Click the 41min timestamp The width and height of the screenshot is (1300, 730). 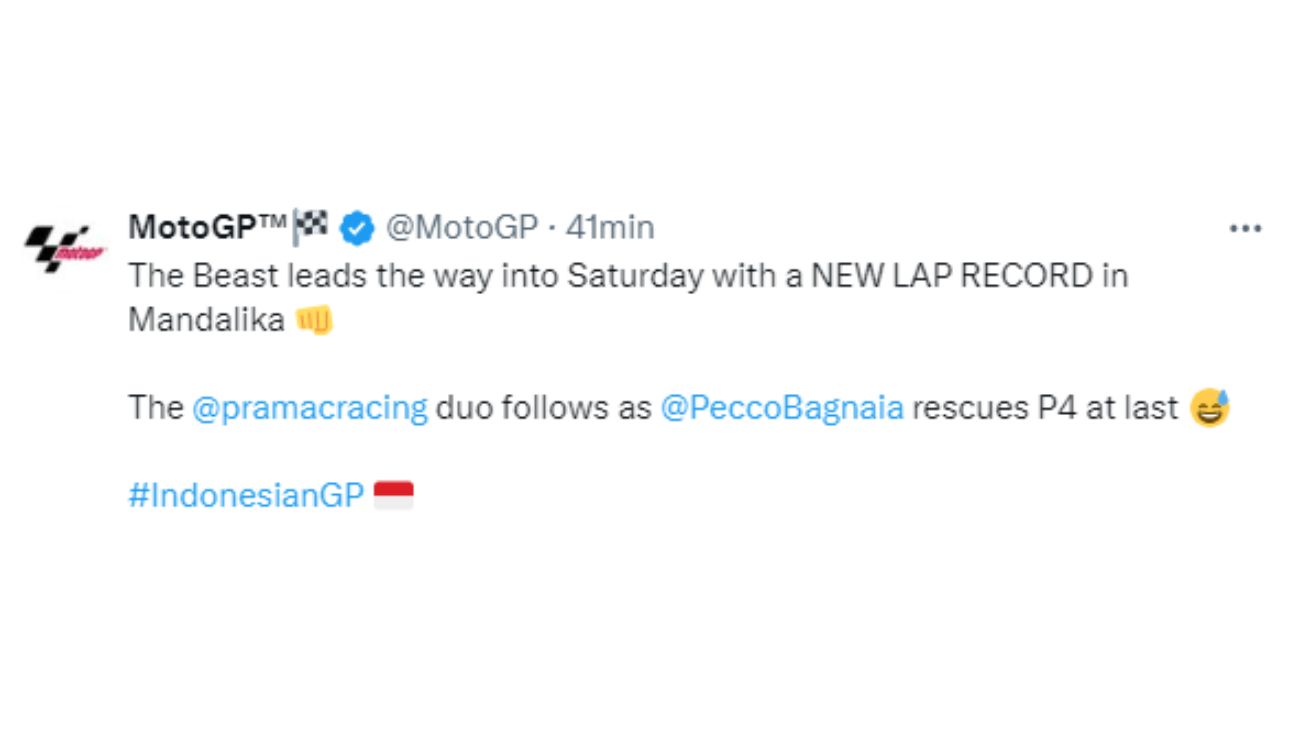coord(611,227)
